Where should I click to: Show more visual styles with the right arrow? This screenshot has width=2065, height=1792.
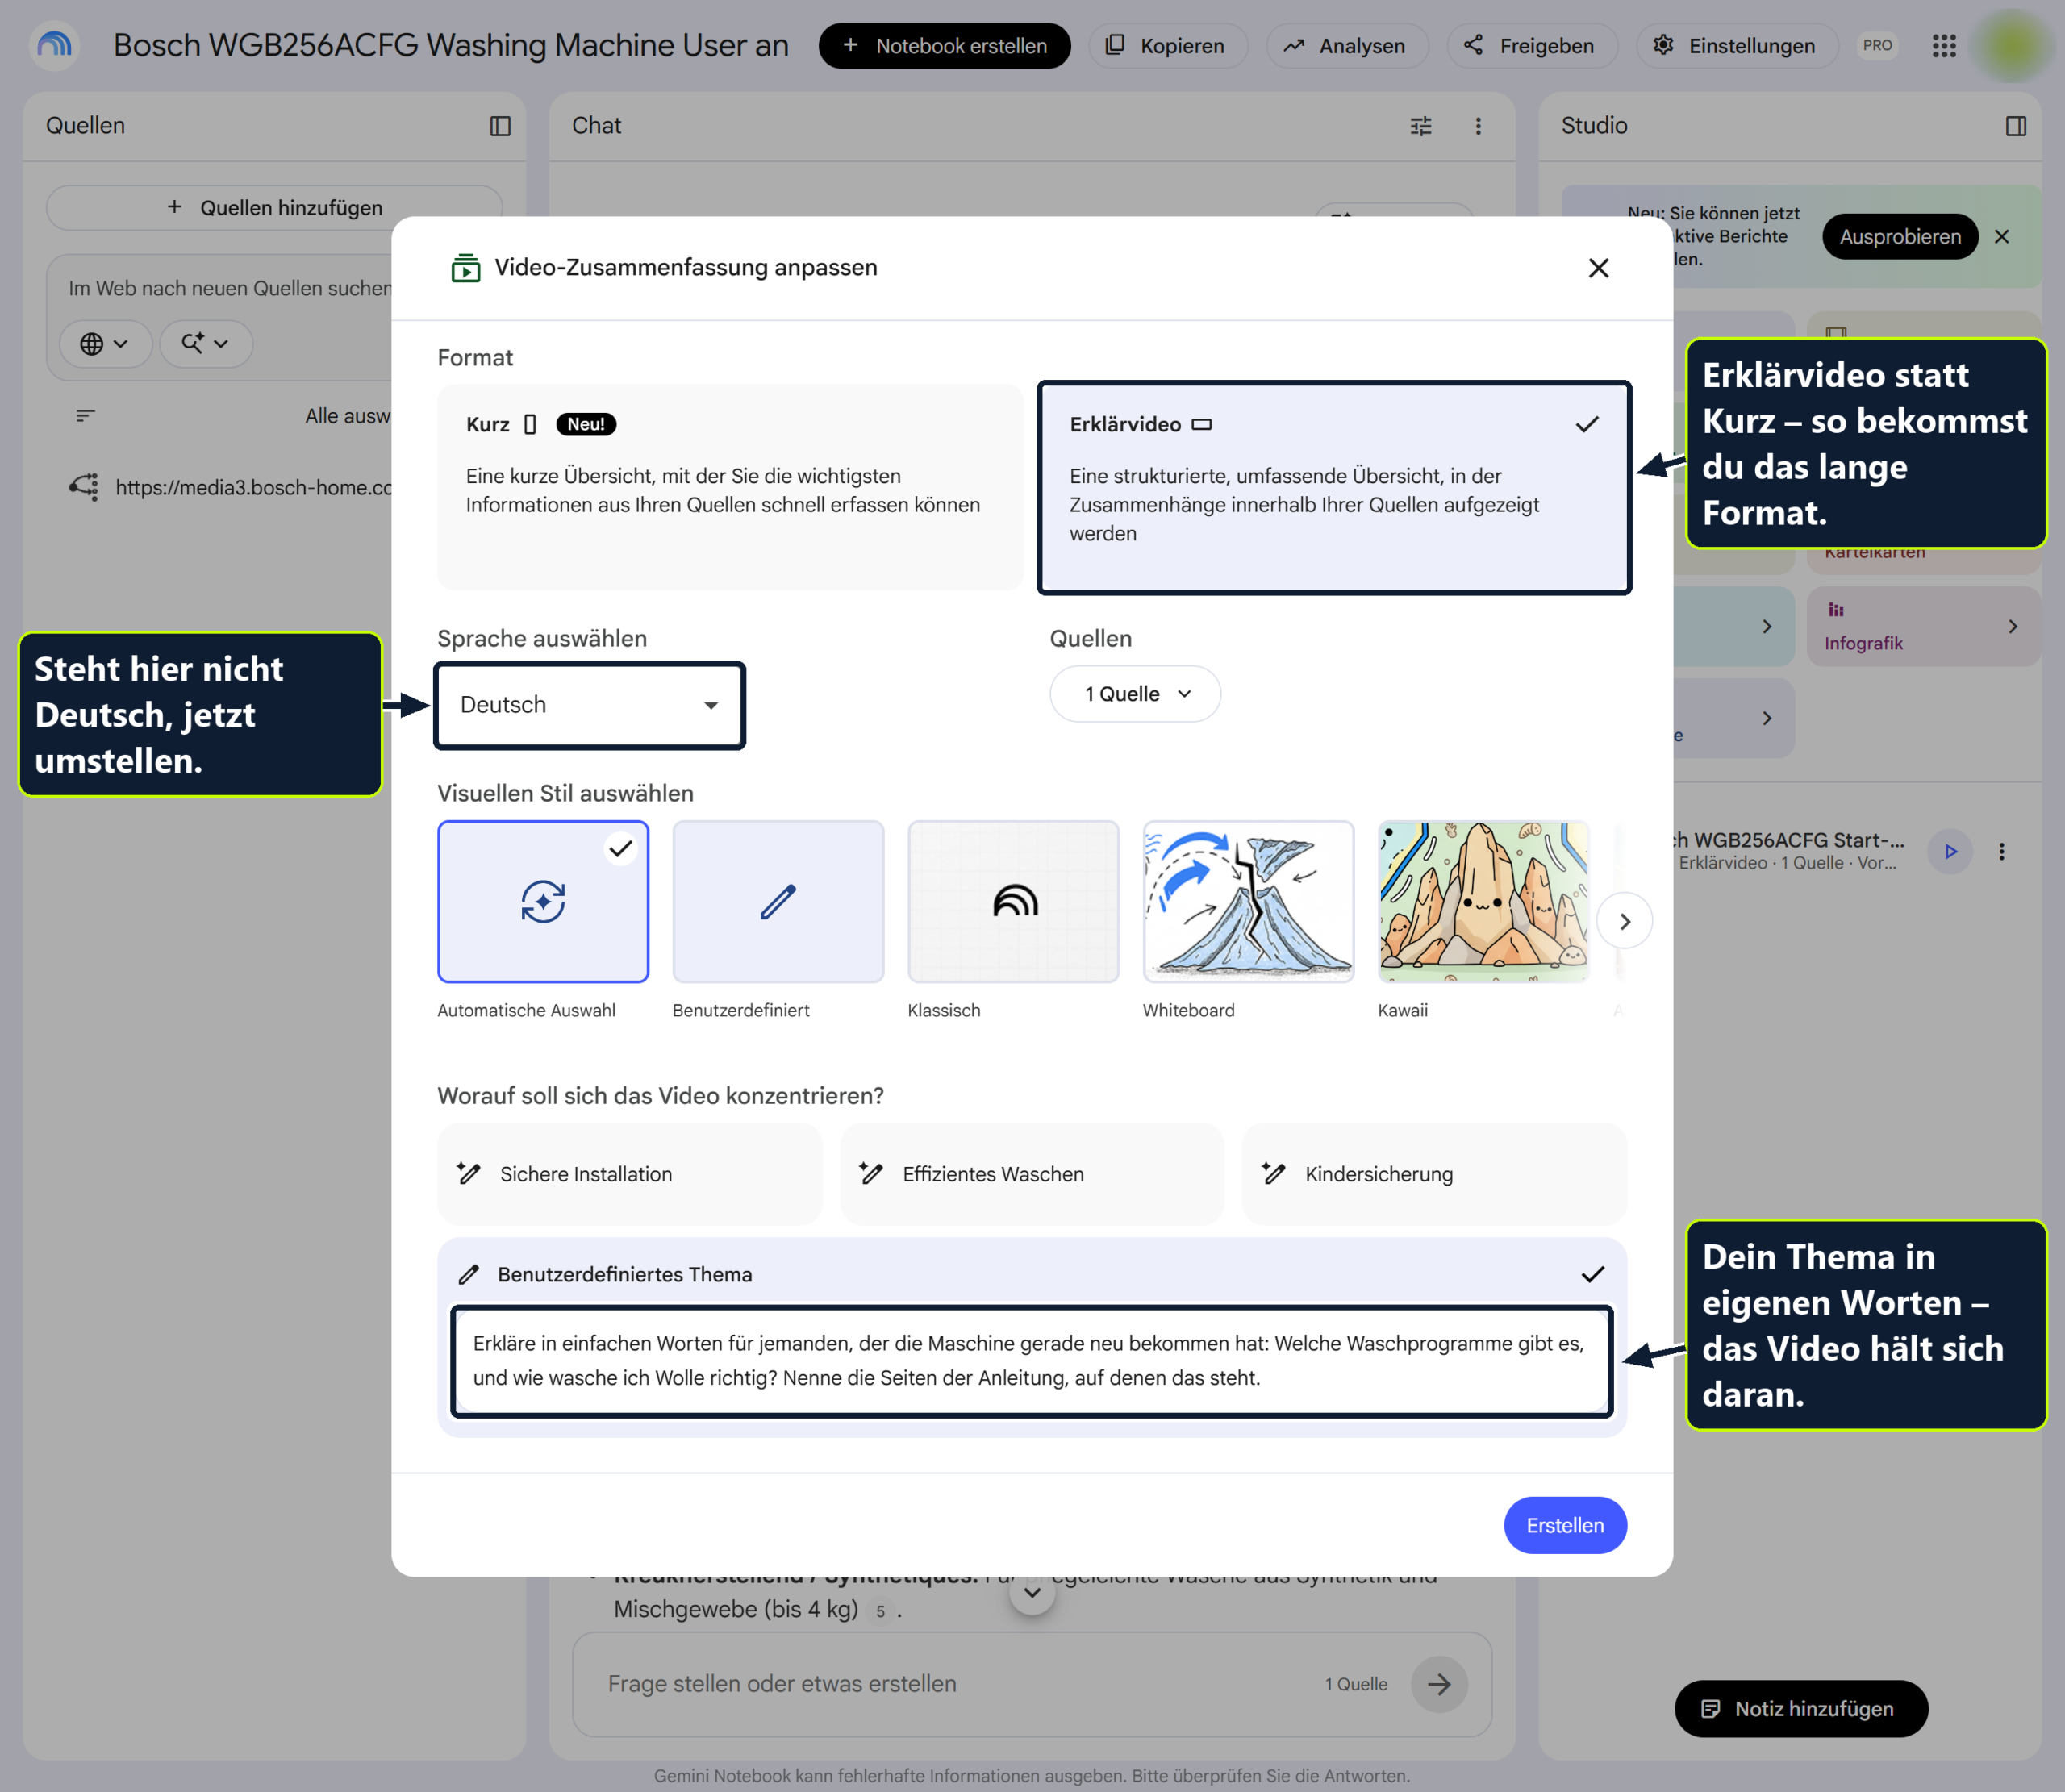tap(1624, 921)
